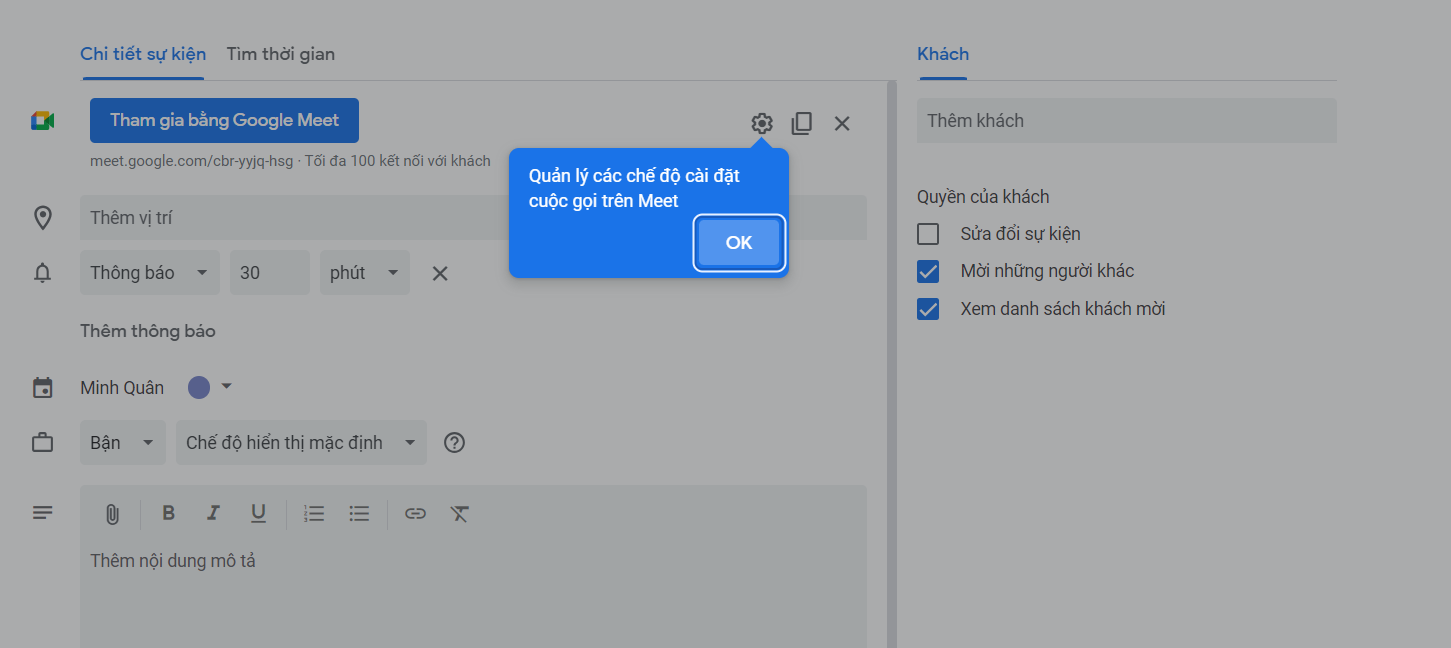Insert a numbered list
Image resolution: width=1451 pixels, height=648 pixels.
click(x=314, y=513)
